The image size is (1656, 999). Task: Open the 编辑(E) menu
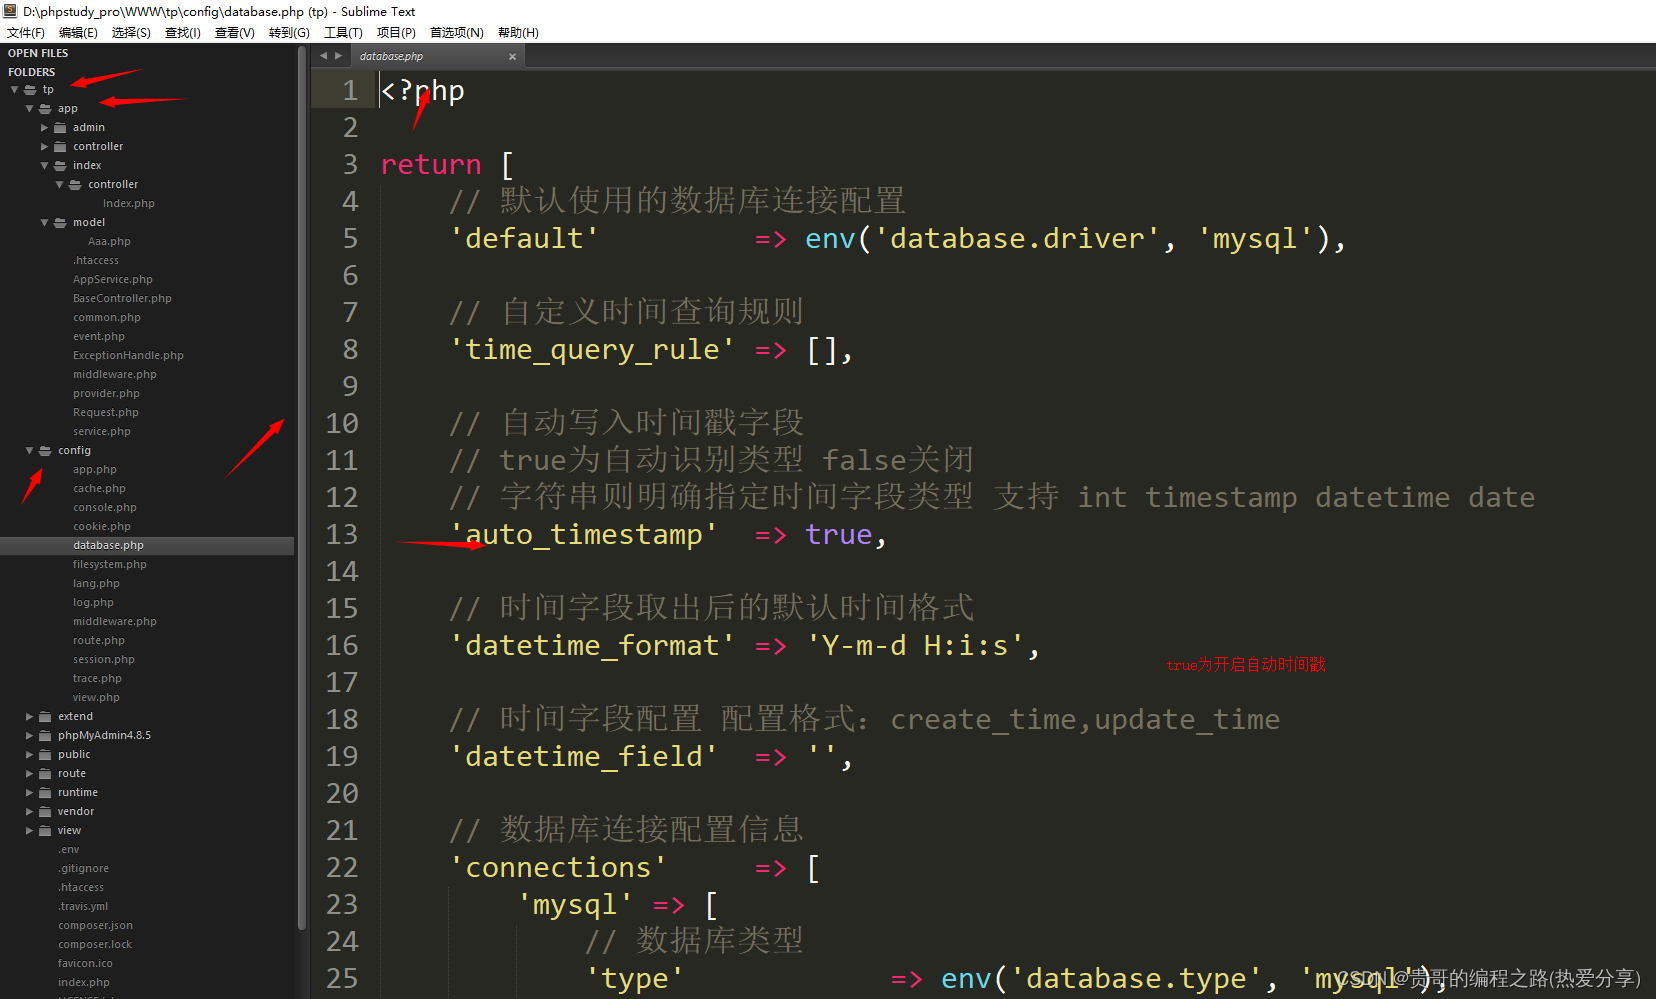pos(78,33)
